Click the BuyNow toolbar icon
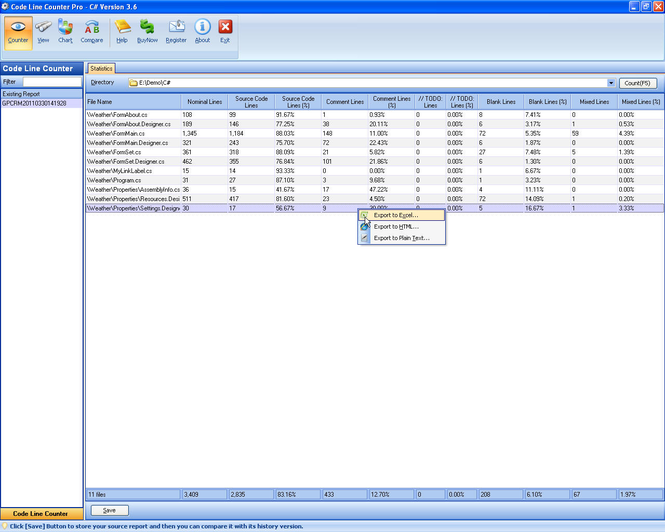 tap(147, 33)
